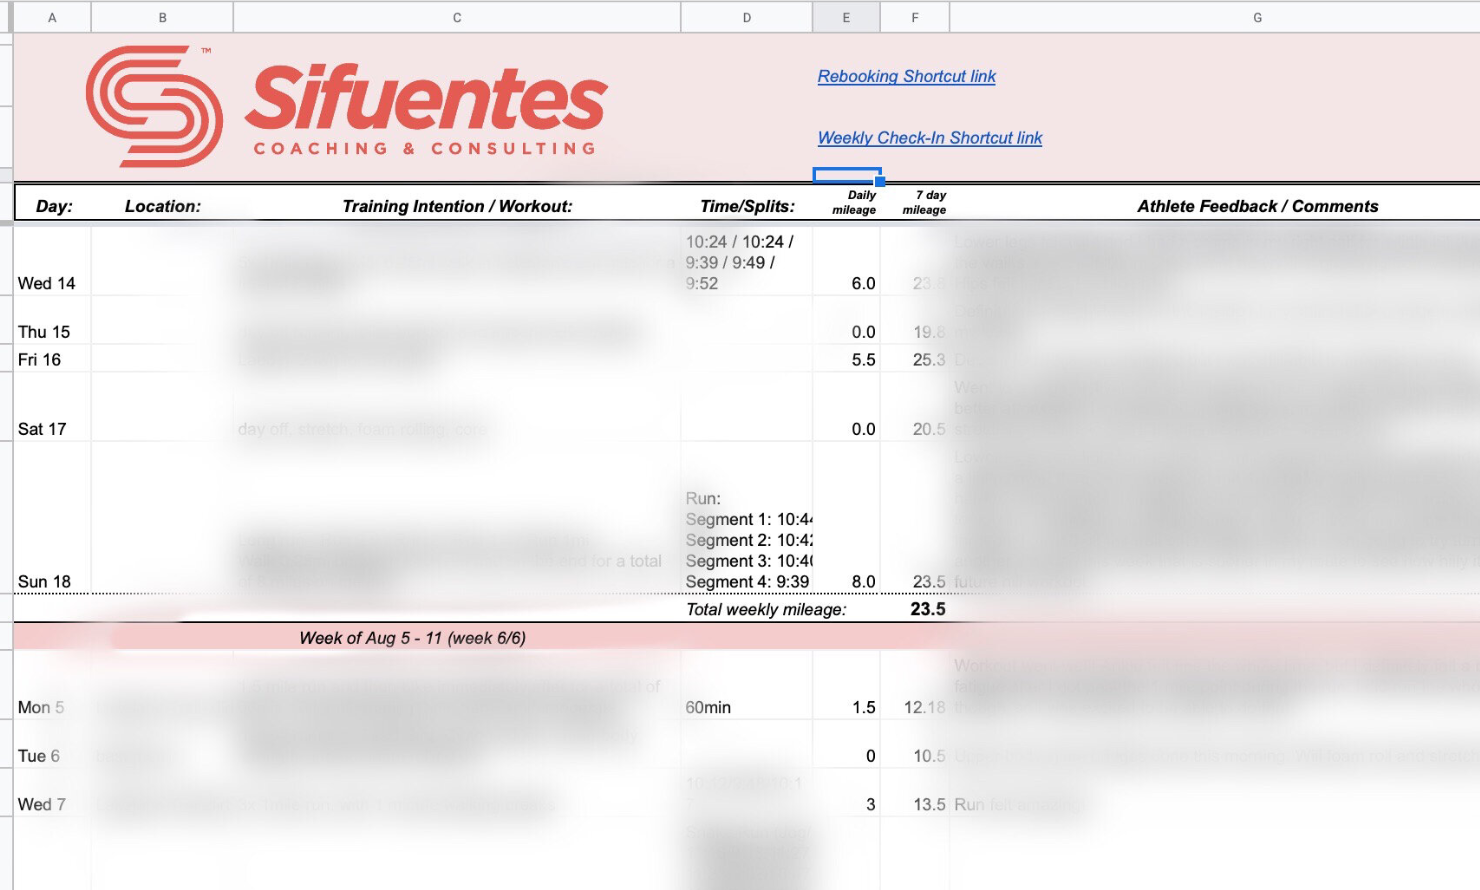Select the 'Fri 16' day cell

[x=52, y=359]
